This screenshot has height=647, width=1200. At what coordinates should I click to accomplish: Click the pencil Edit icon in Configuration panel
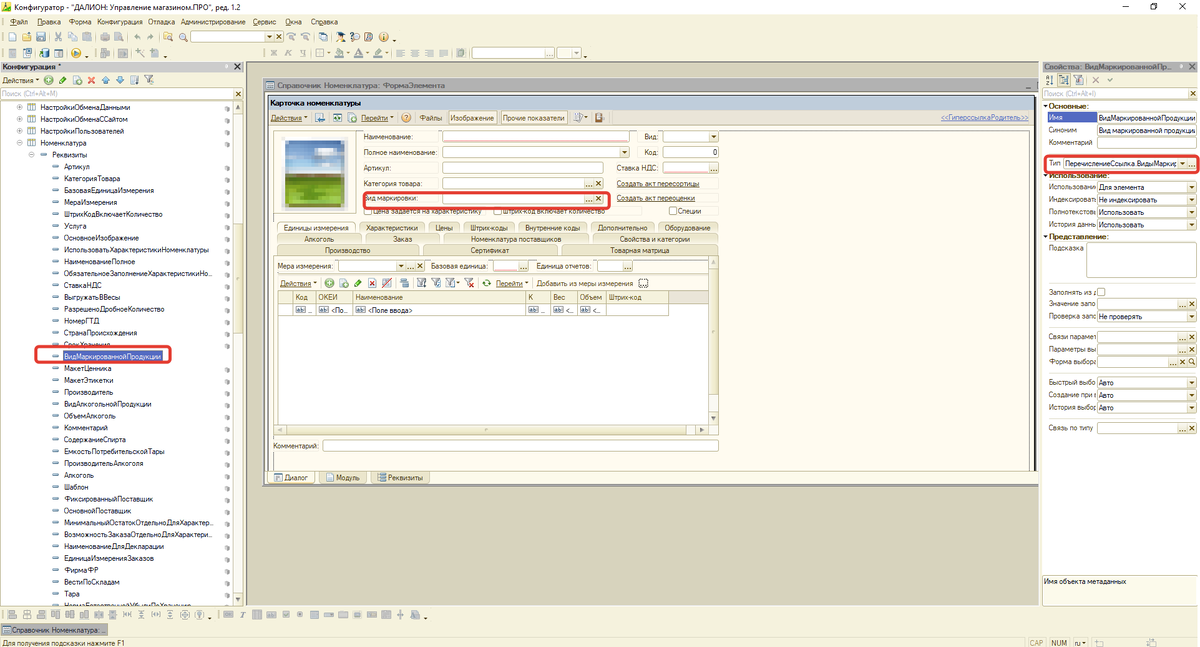(62, 80)
